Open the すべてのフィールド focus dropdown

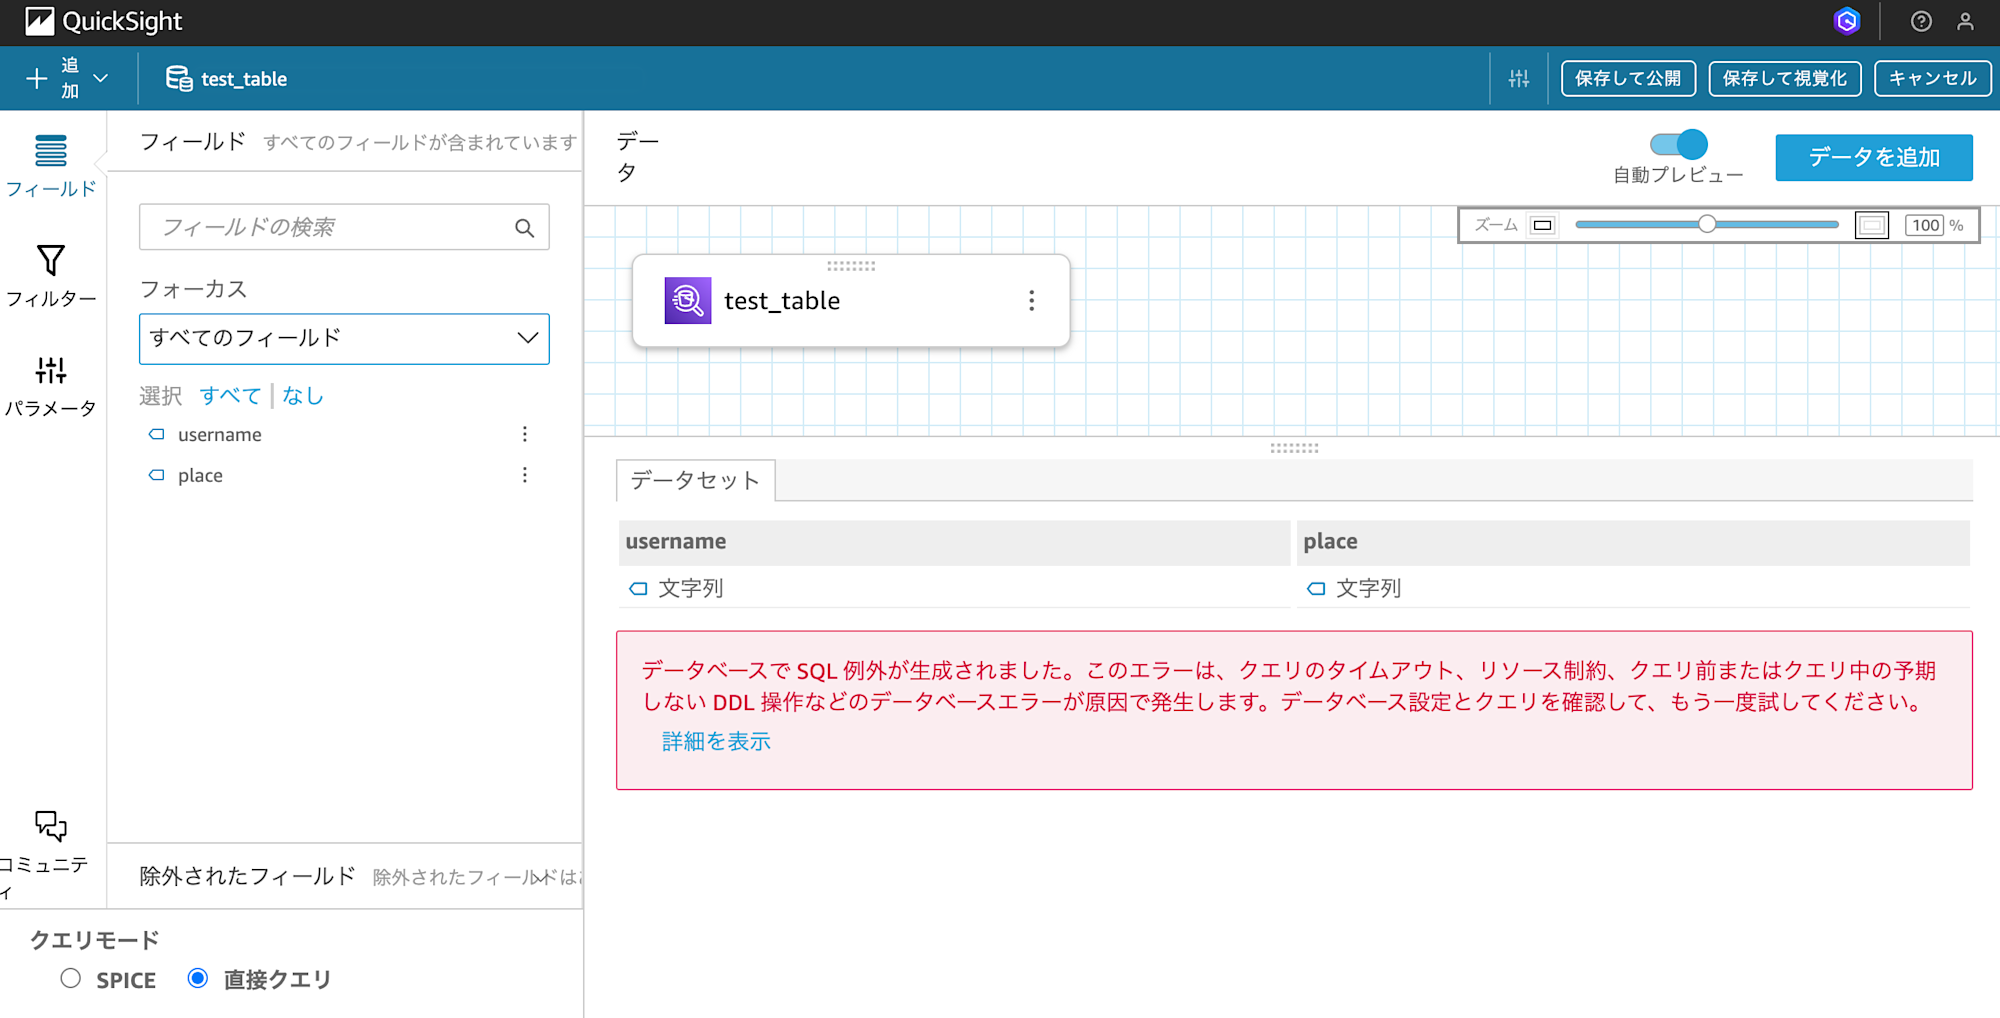(x=344, y=338)
